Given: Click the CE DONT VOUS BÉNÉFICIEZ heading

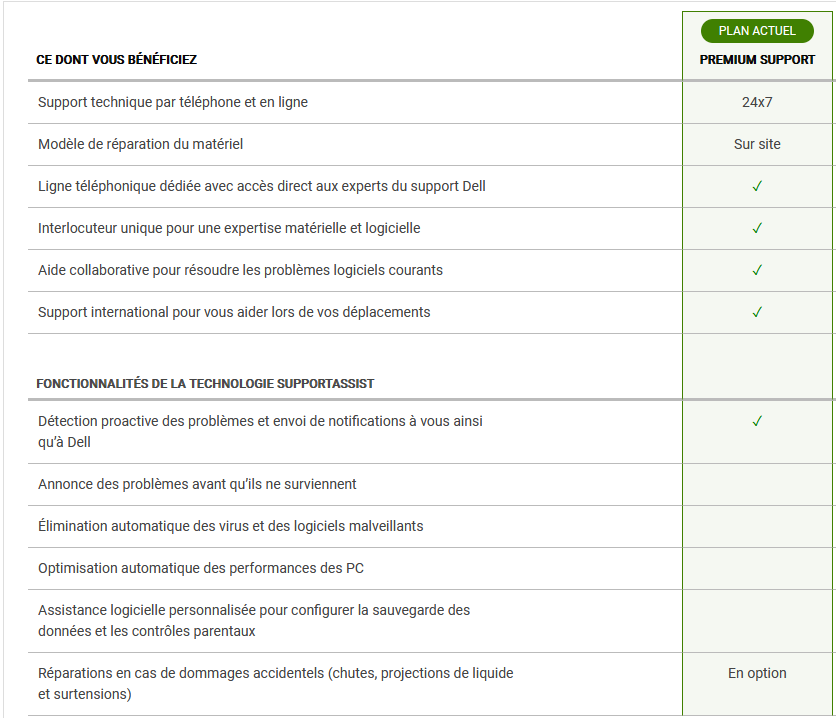Looking at the screenshot, I should (116, 60).
